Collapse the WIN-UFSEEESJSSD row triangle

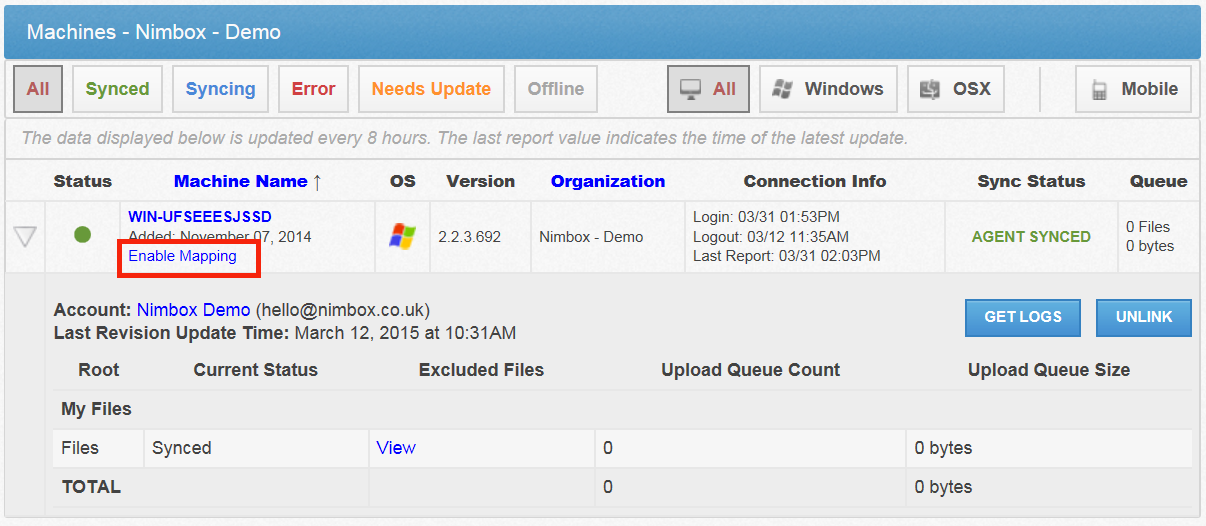click(25, 237)
